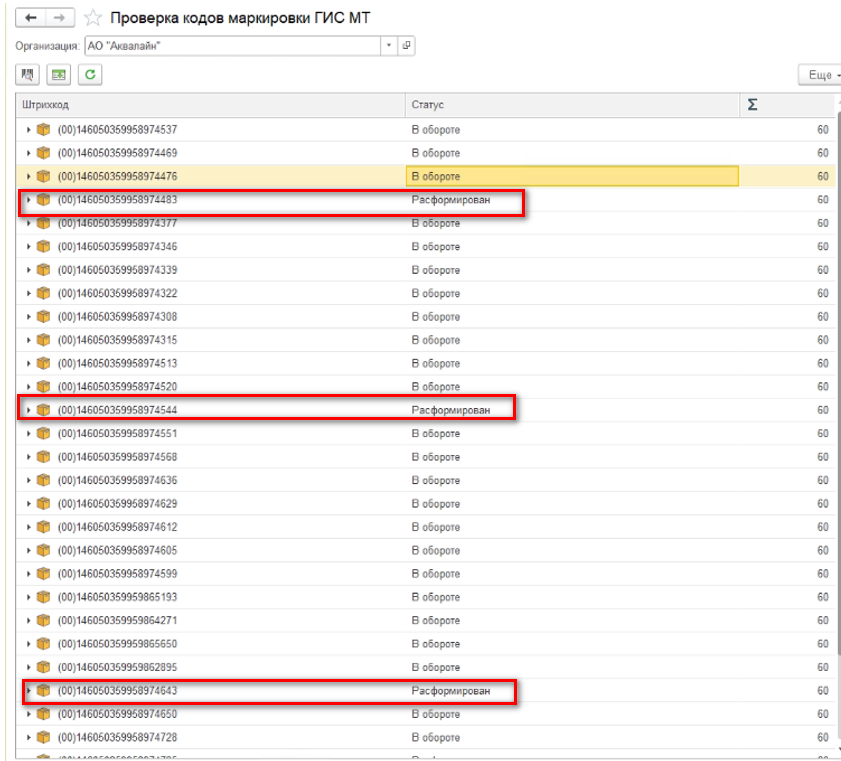
Task: Sort by the Статус column header
Action: 570,105
